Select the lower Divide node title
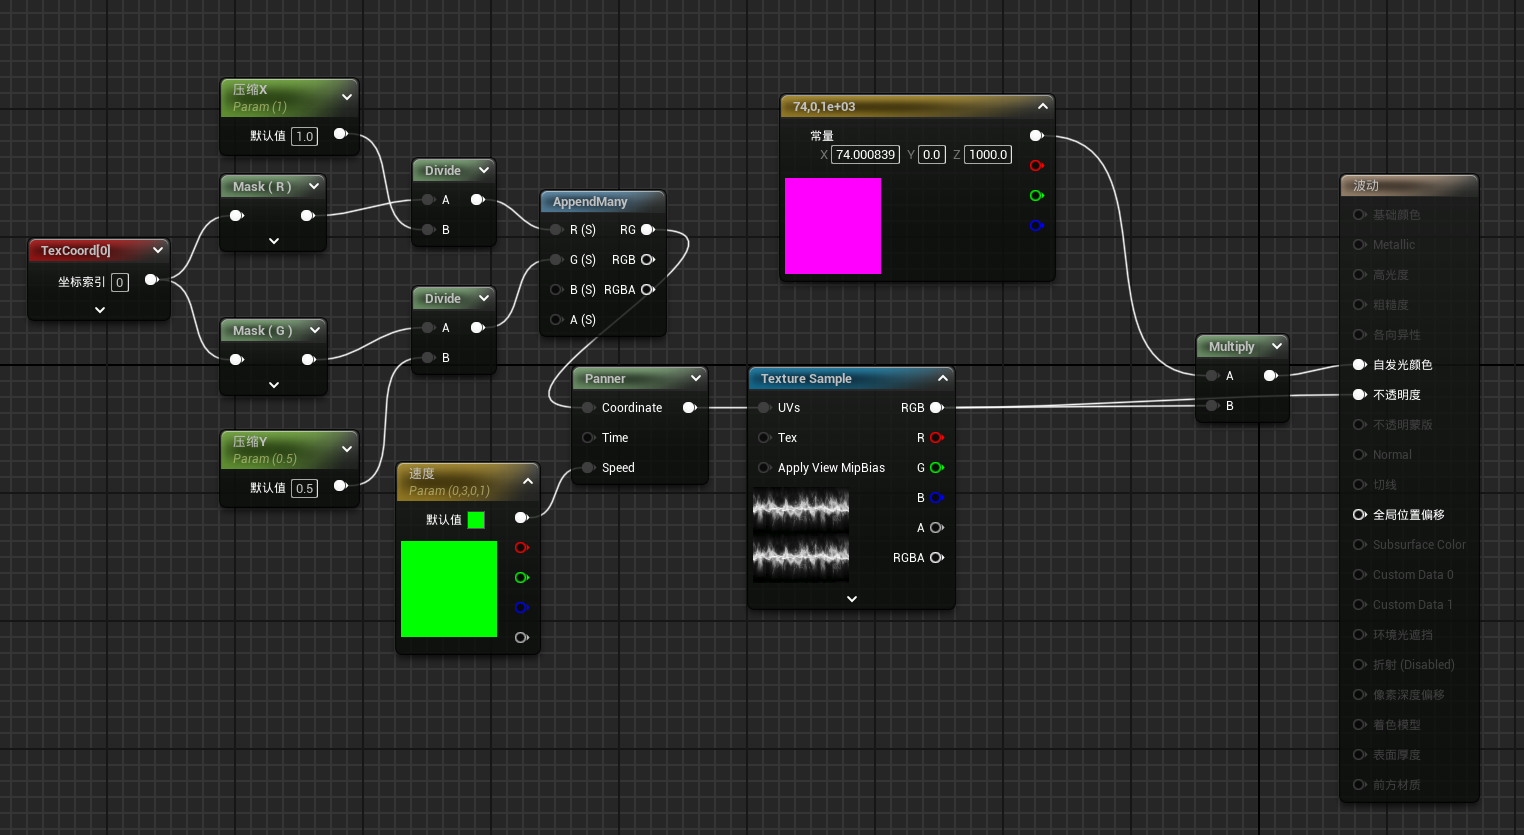The height and width of the screenshot is (835, 1524). [x=443, y=298]
